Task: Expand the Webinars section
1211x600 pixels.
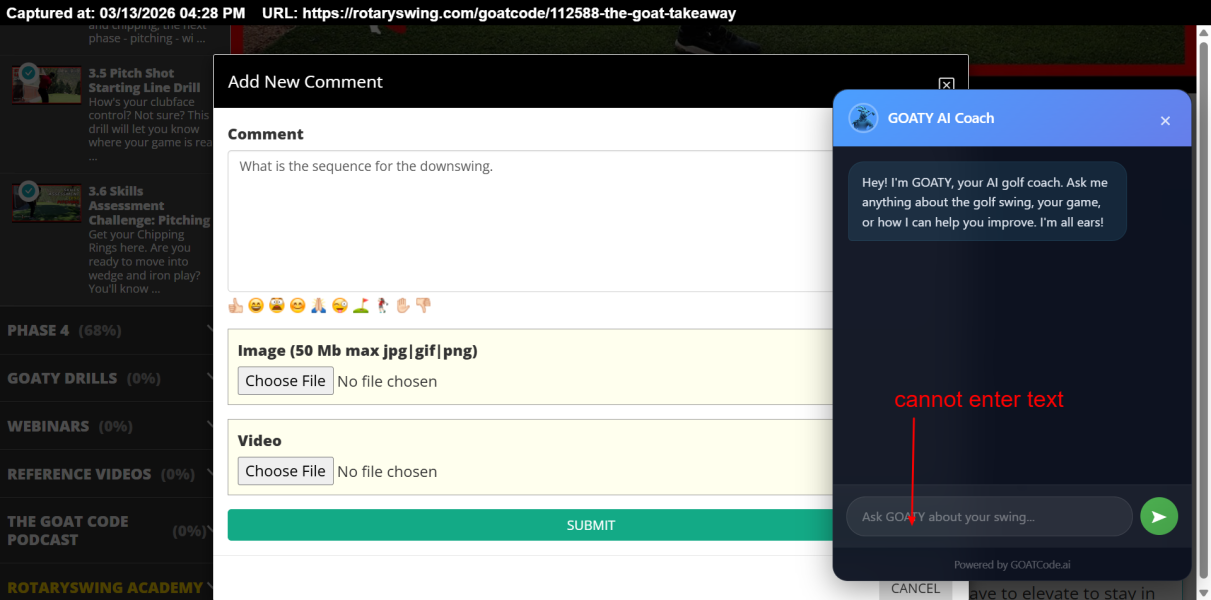Action: 106,426
